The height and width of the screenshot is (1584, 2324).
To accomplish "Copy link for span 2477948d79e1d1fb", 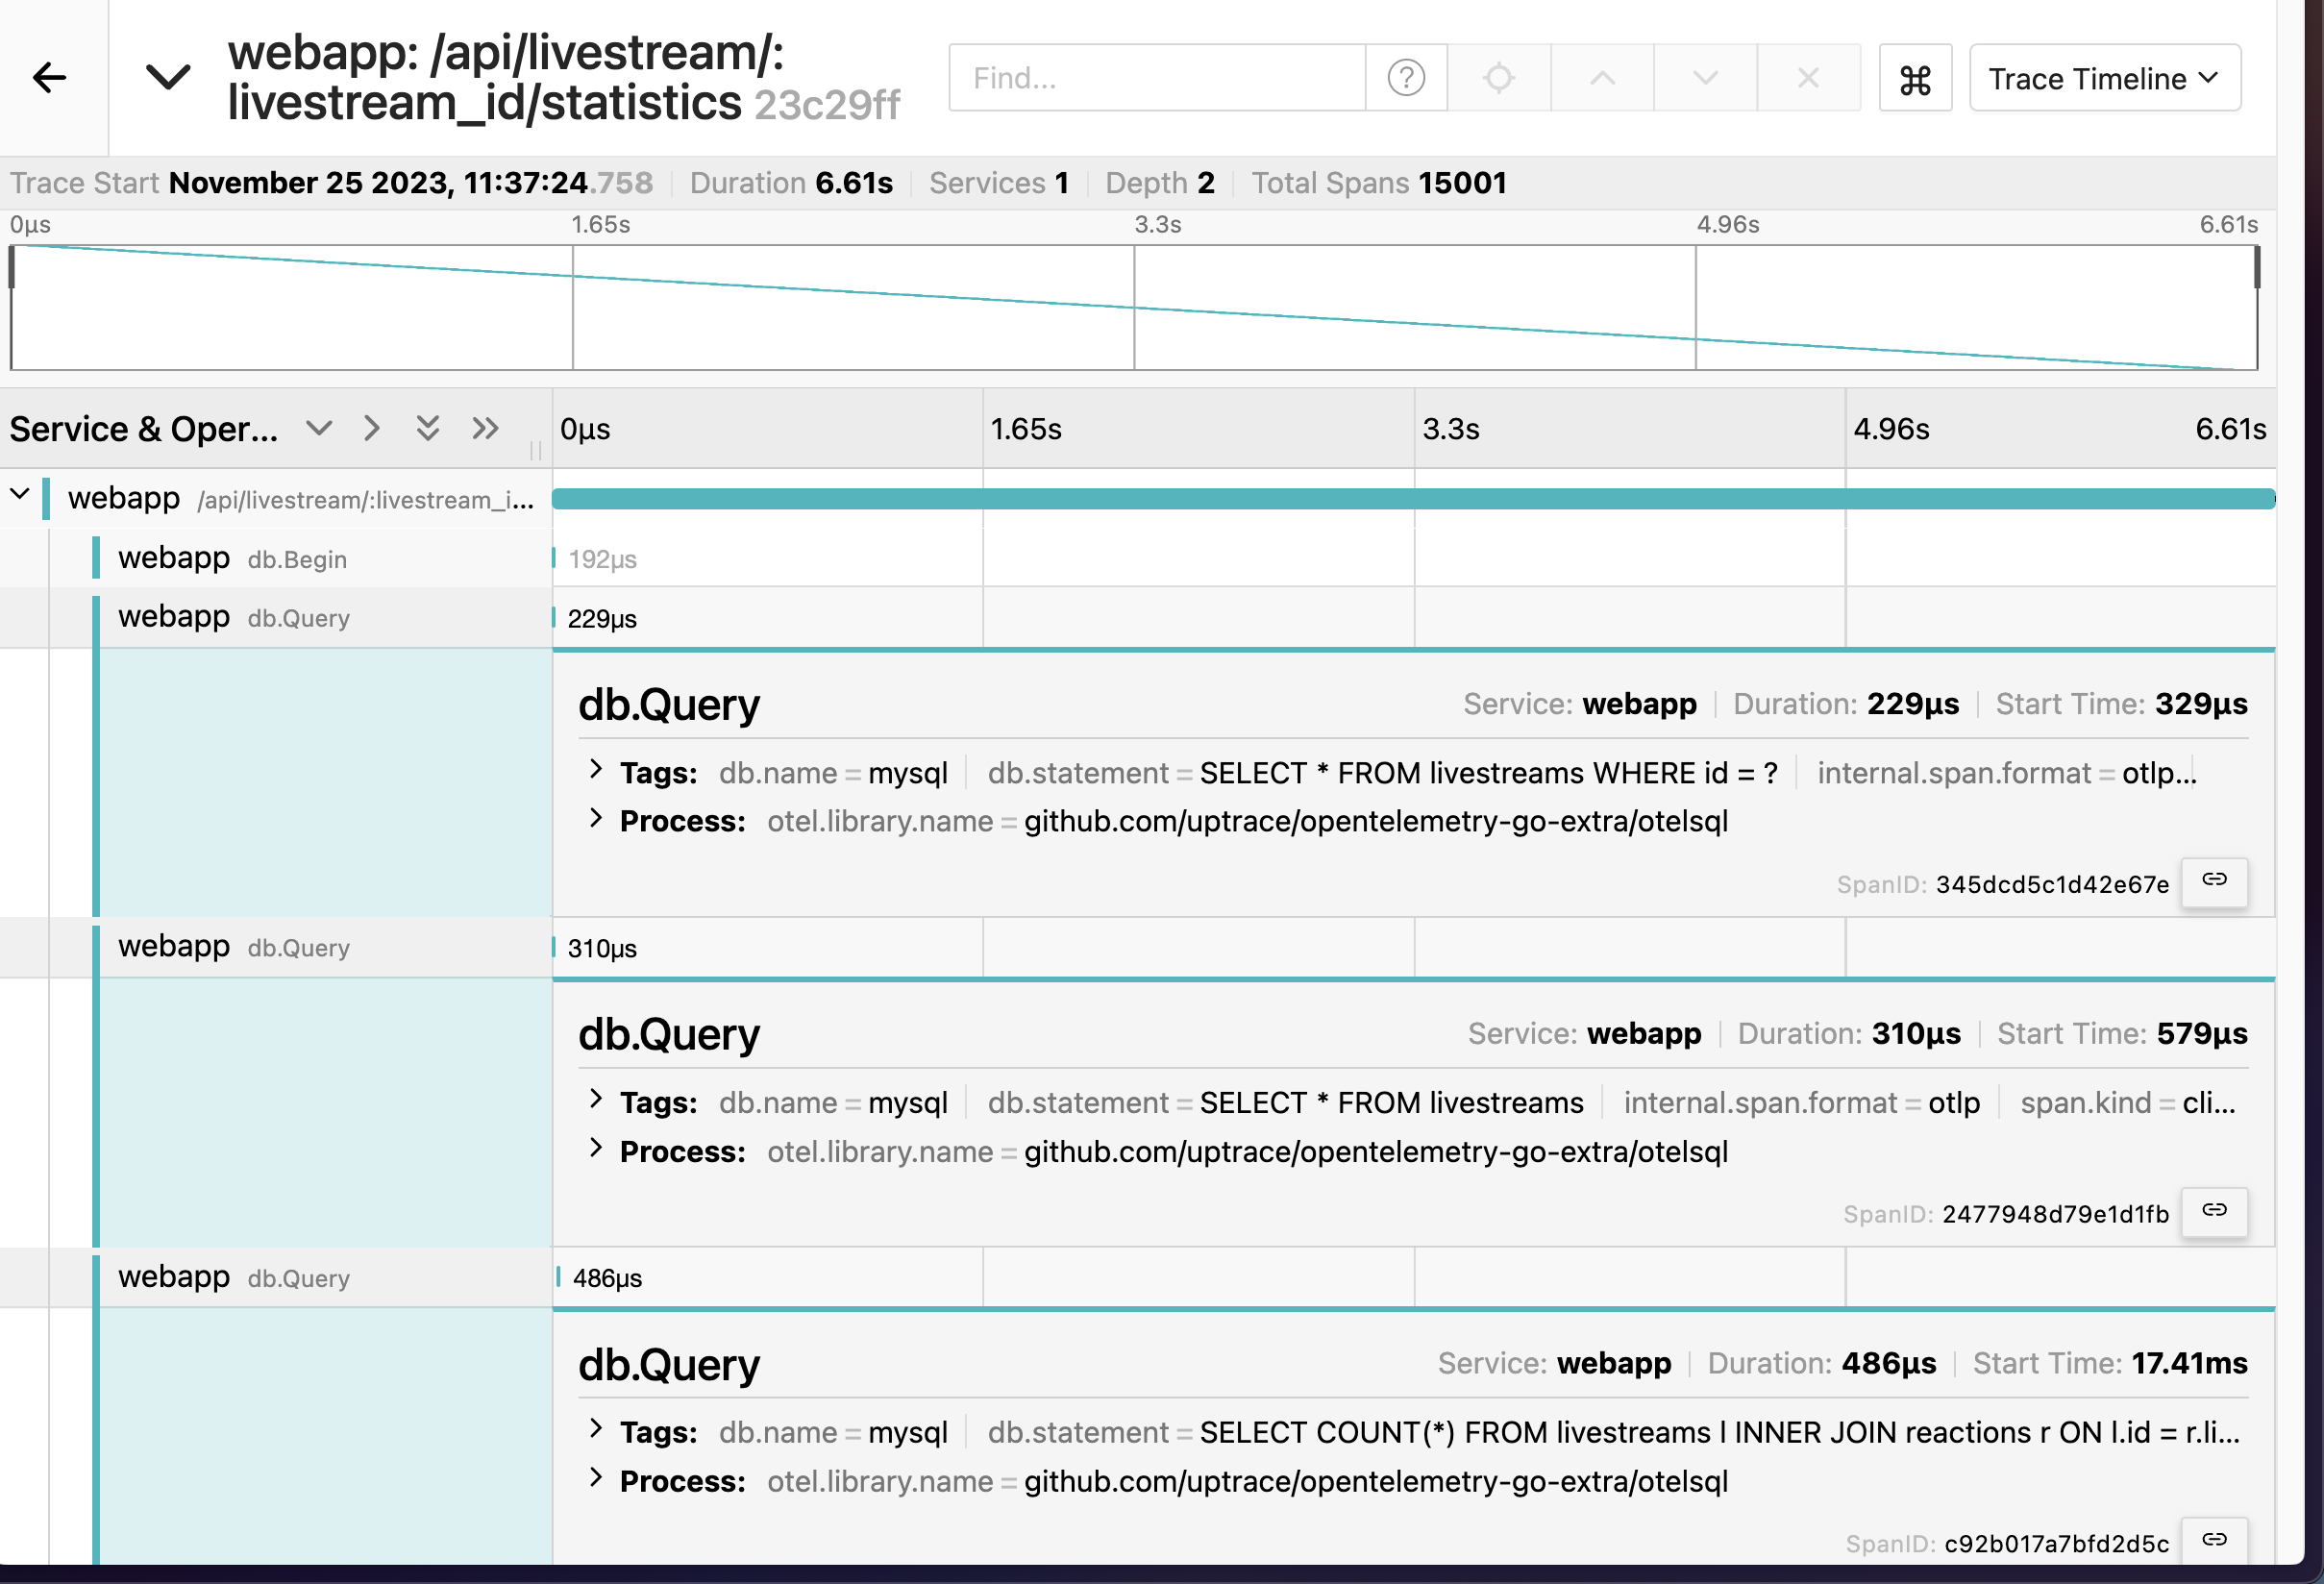I will pyautogui.click(x=2214, y=1210).
